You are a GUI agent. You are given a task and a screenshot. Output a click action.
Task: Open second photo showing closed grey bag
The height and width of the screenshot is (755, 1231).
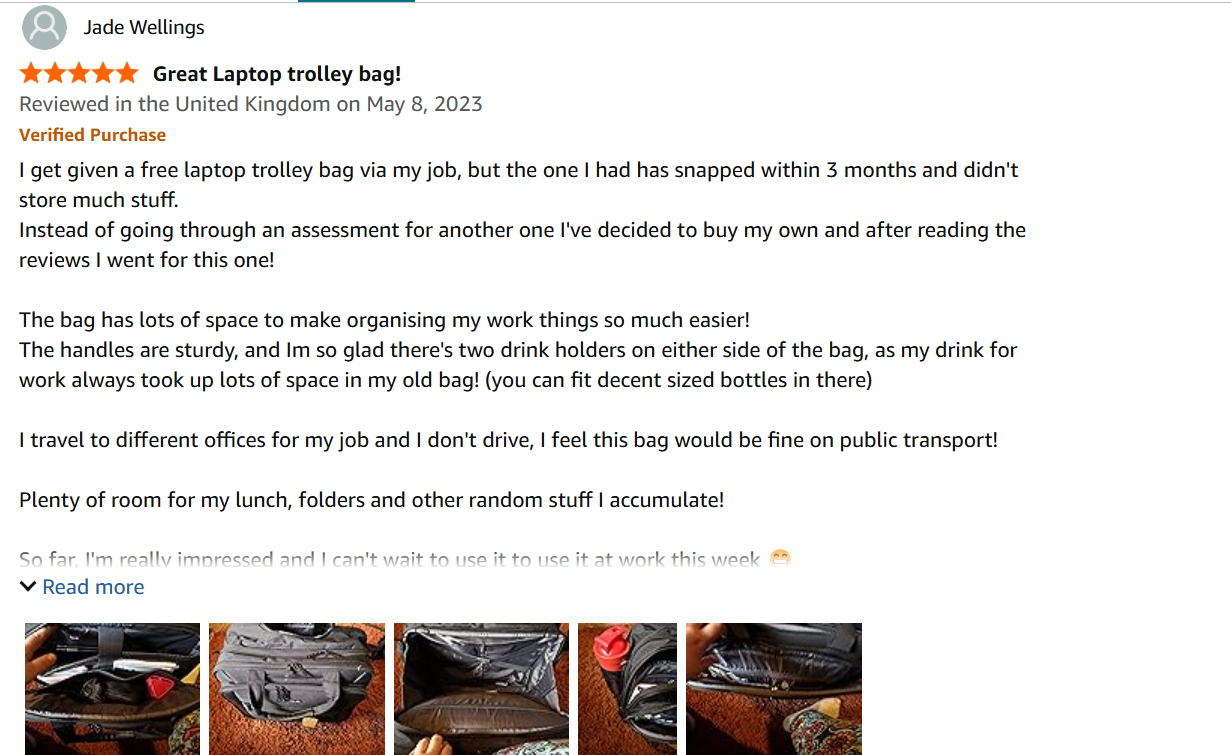click(297, 688)
